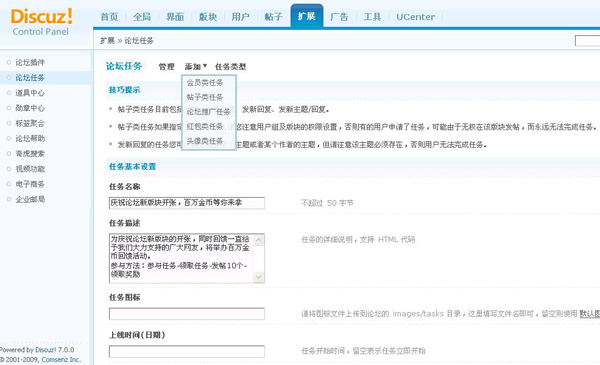Click the 技巧提示 section header
This screenshot has width=600, height=365.
click(124, 90)
